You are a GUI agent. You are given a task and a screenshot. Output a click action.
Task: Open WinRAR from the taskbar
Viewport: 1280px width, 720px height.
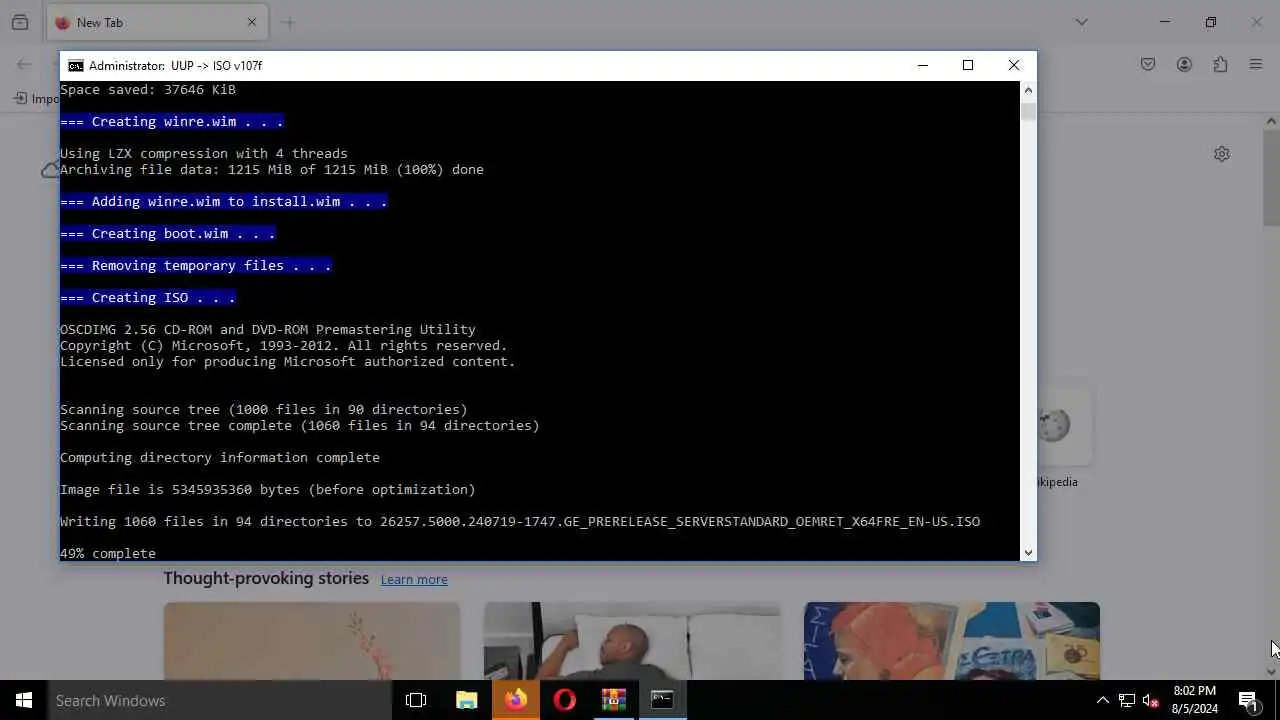(x=613, y=700)
